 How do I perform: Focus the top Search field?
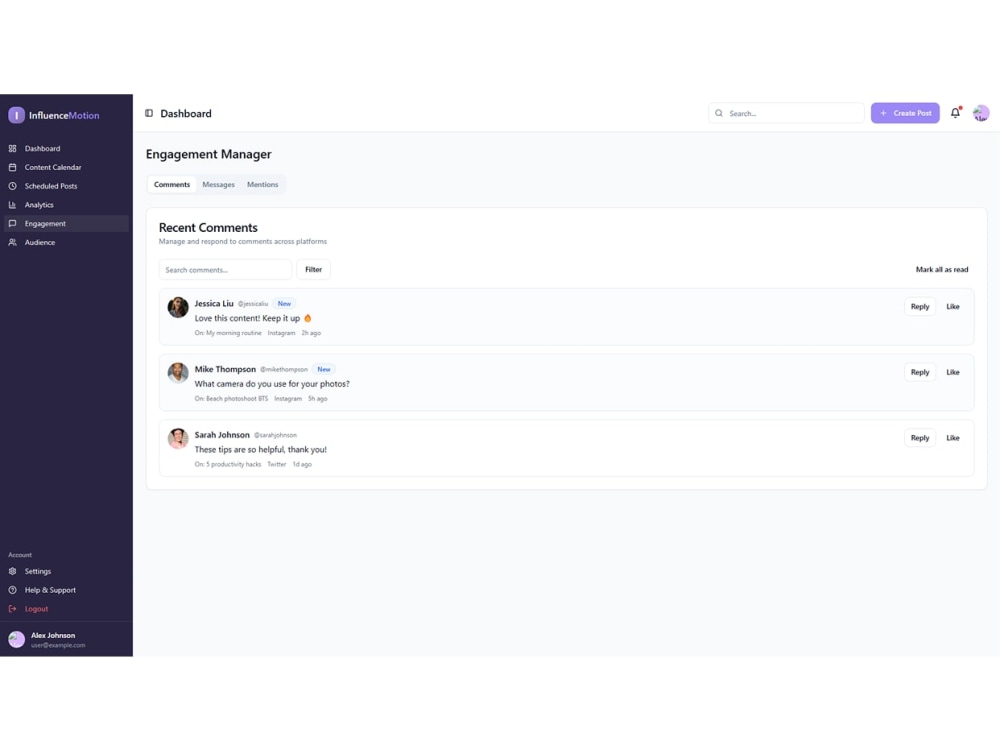786,113
